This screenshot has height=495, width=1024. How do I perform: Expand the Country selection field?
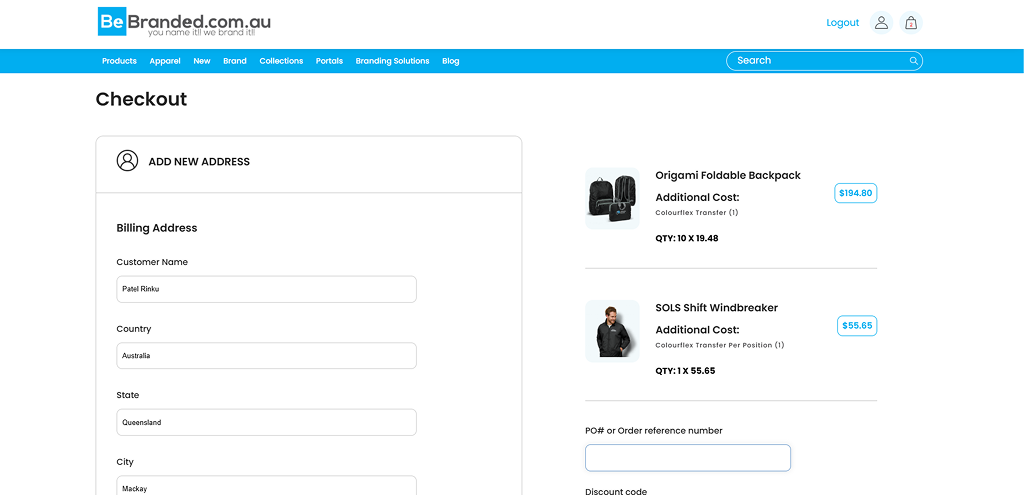pyautogui.click(x=266, y=356)
